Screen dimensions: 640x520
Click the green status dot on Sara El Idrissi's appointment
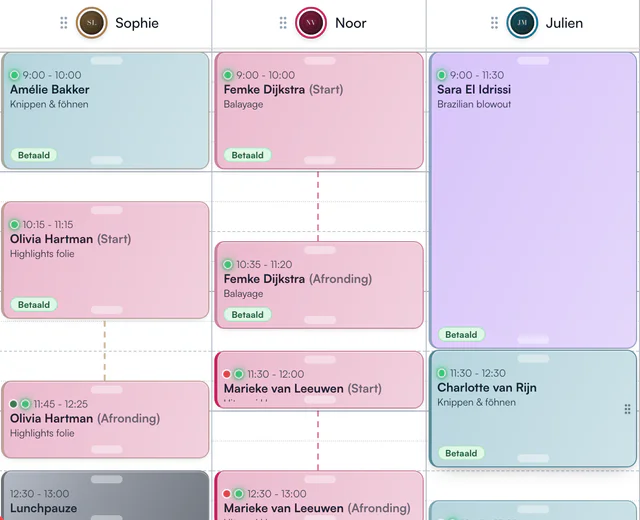441,75
